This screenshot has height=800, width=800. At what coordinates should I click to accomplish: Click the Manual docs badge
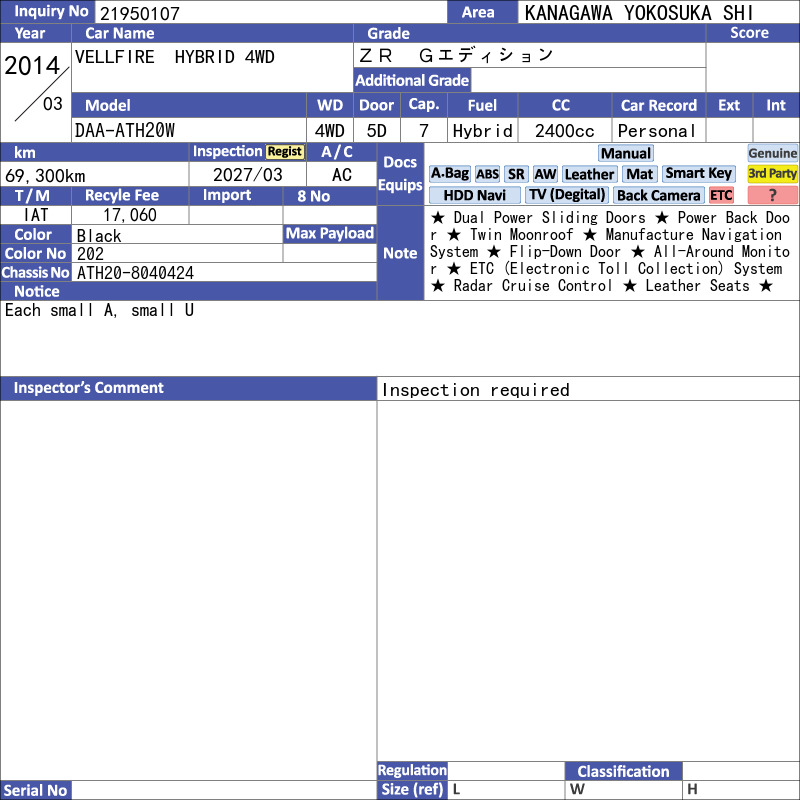[x=626, y=153]
